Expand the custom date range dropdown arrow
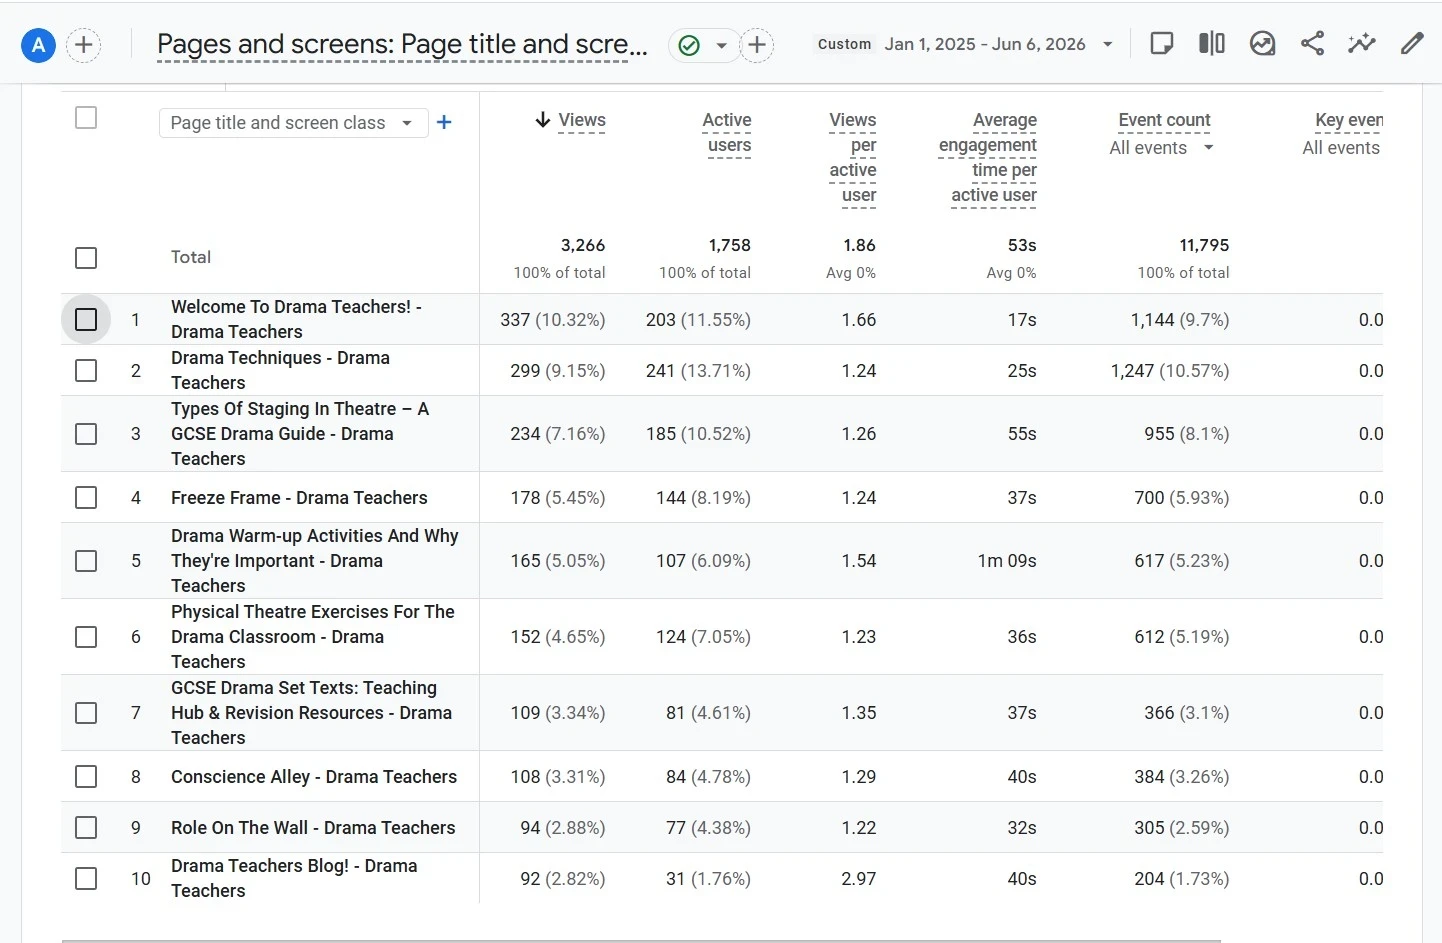 tap(1107, 45)
